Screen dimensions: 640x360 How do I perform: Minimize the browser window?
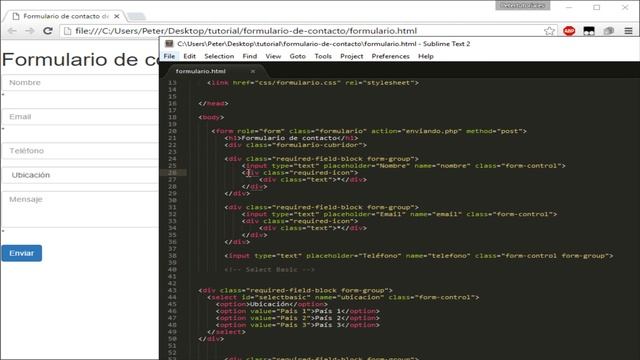(x=569, y=7)
